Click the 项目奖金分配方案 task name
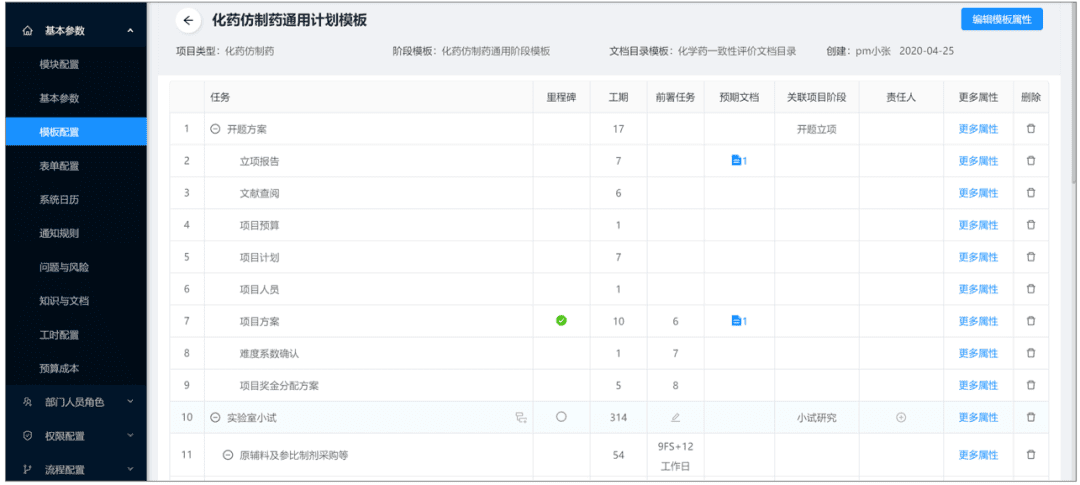Screen dimensions: 1080x485 point(279,385)
